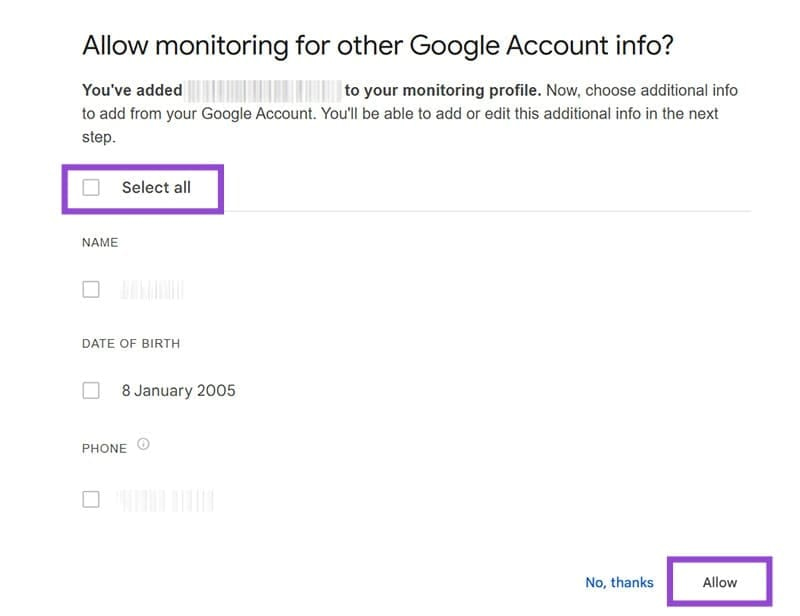Click the "8 January 2005" date text

coord(179,390)
